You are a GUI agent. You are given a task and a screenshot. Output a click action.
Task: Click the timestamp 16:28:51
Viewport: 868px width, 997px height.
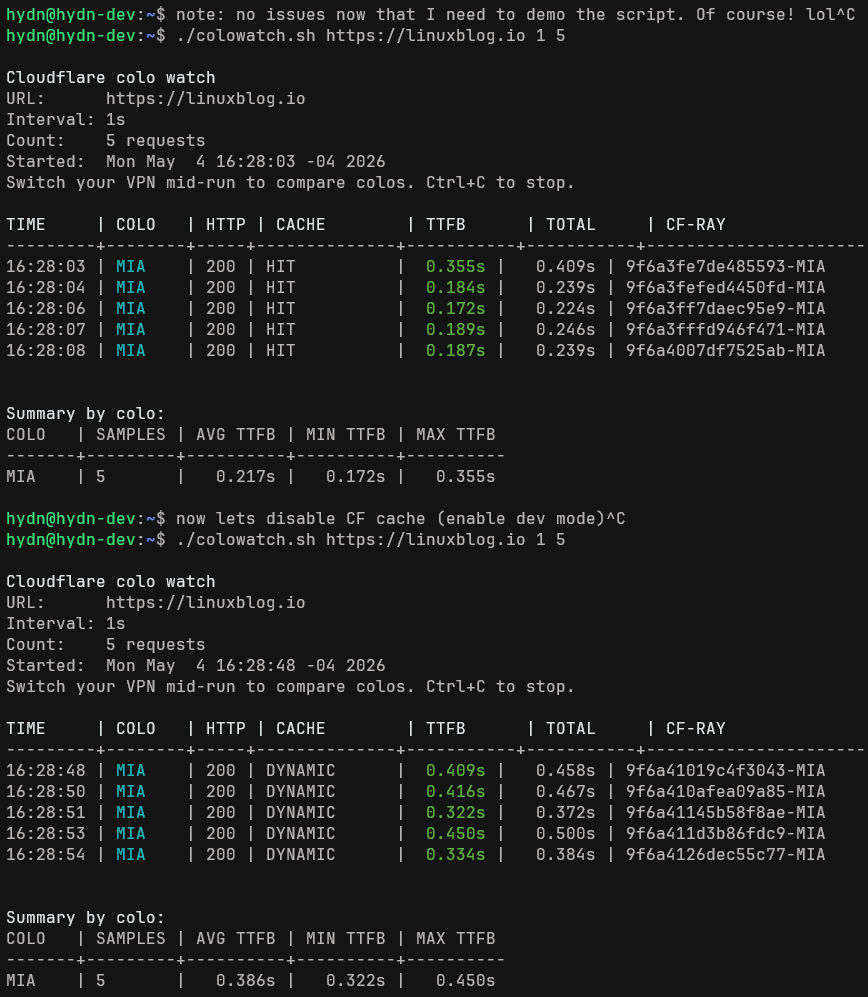pyautogui.click(x=46, y=813)
